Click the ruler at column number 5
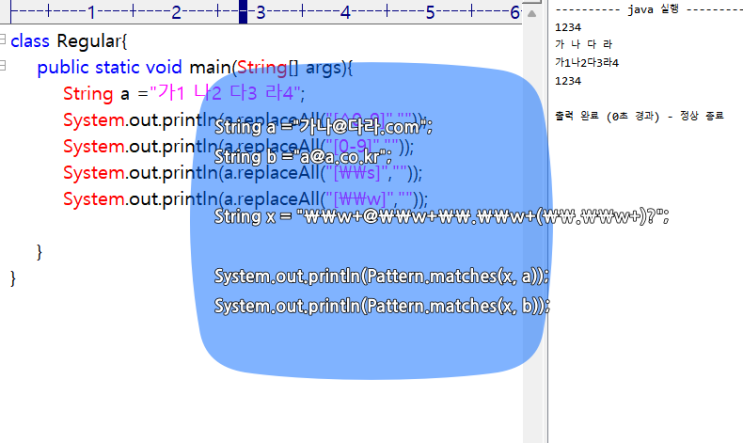The image size is (743, 443). point(430,12)
